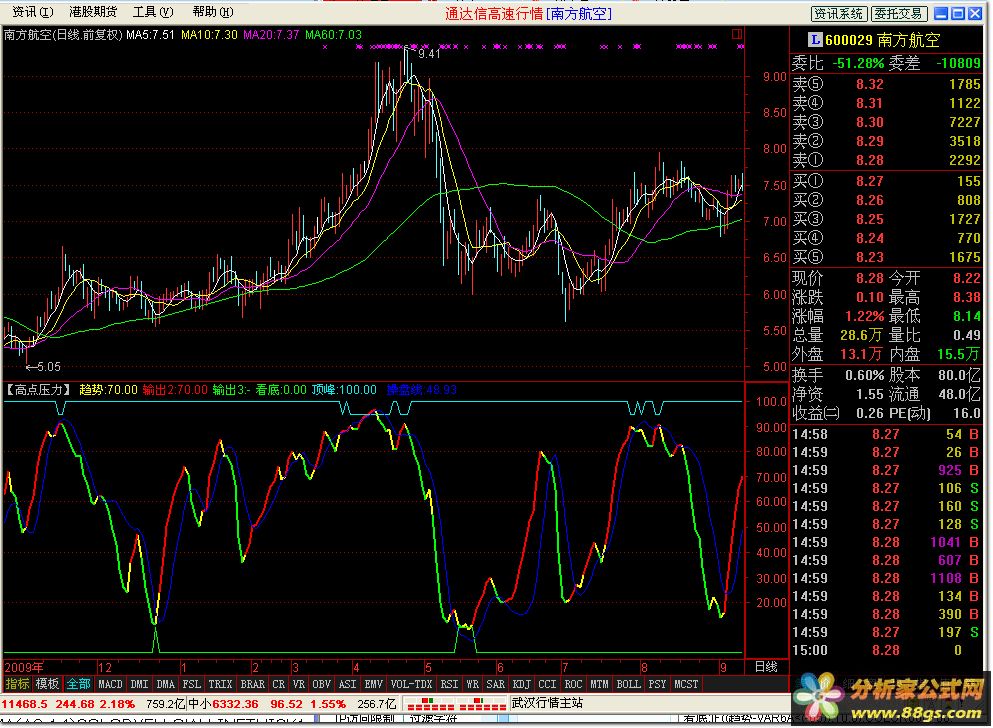Switch indicator to VR
The image size is (993, 728).
(299, 684)
